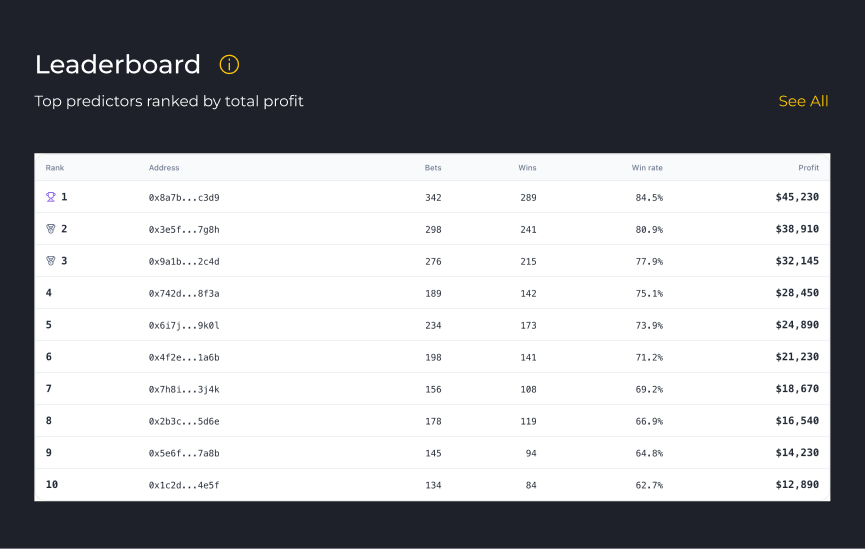The width and height of the screenshot is (866, 549).
Task: Sort by the Bets column header
Action: pos(433,168)
